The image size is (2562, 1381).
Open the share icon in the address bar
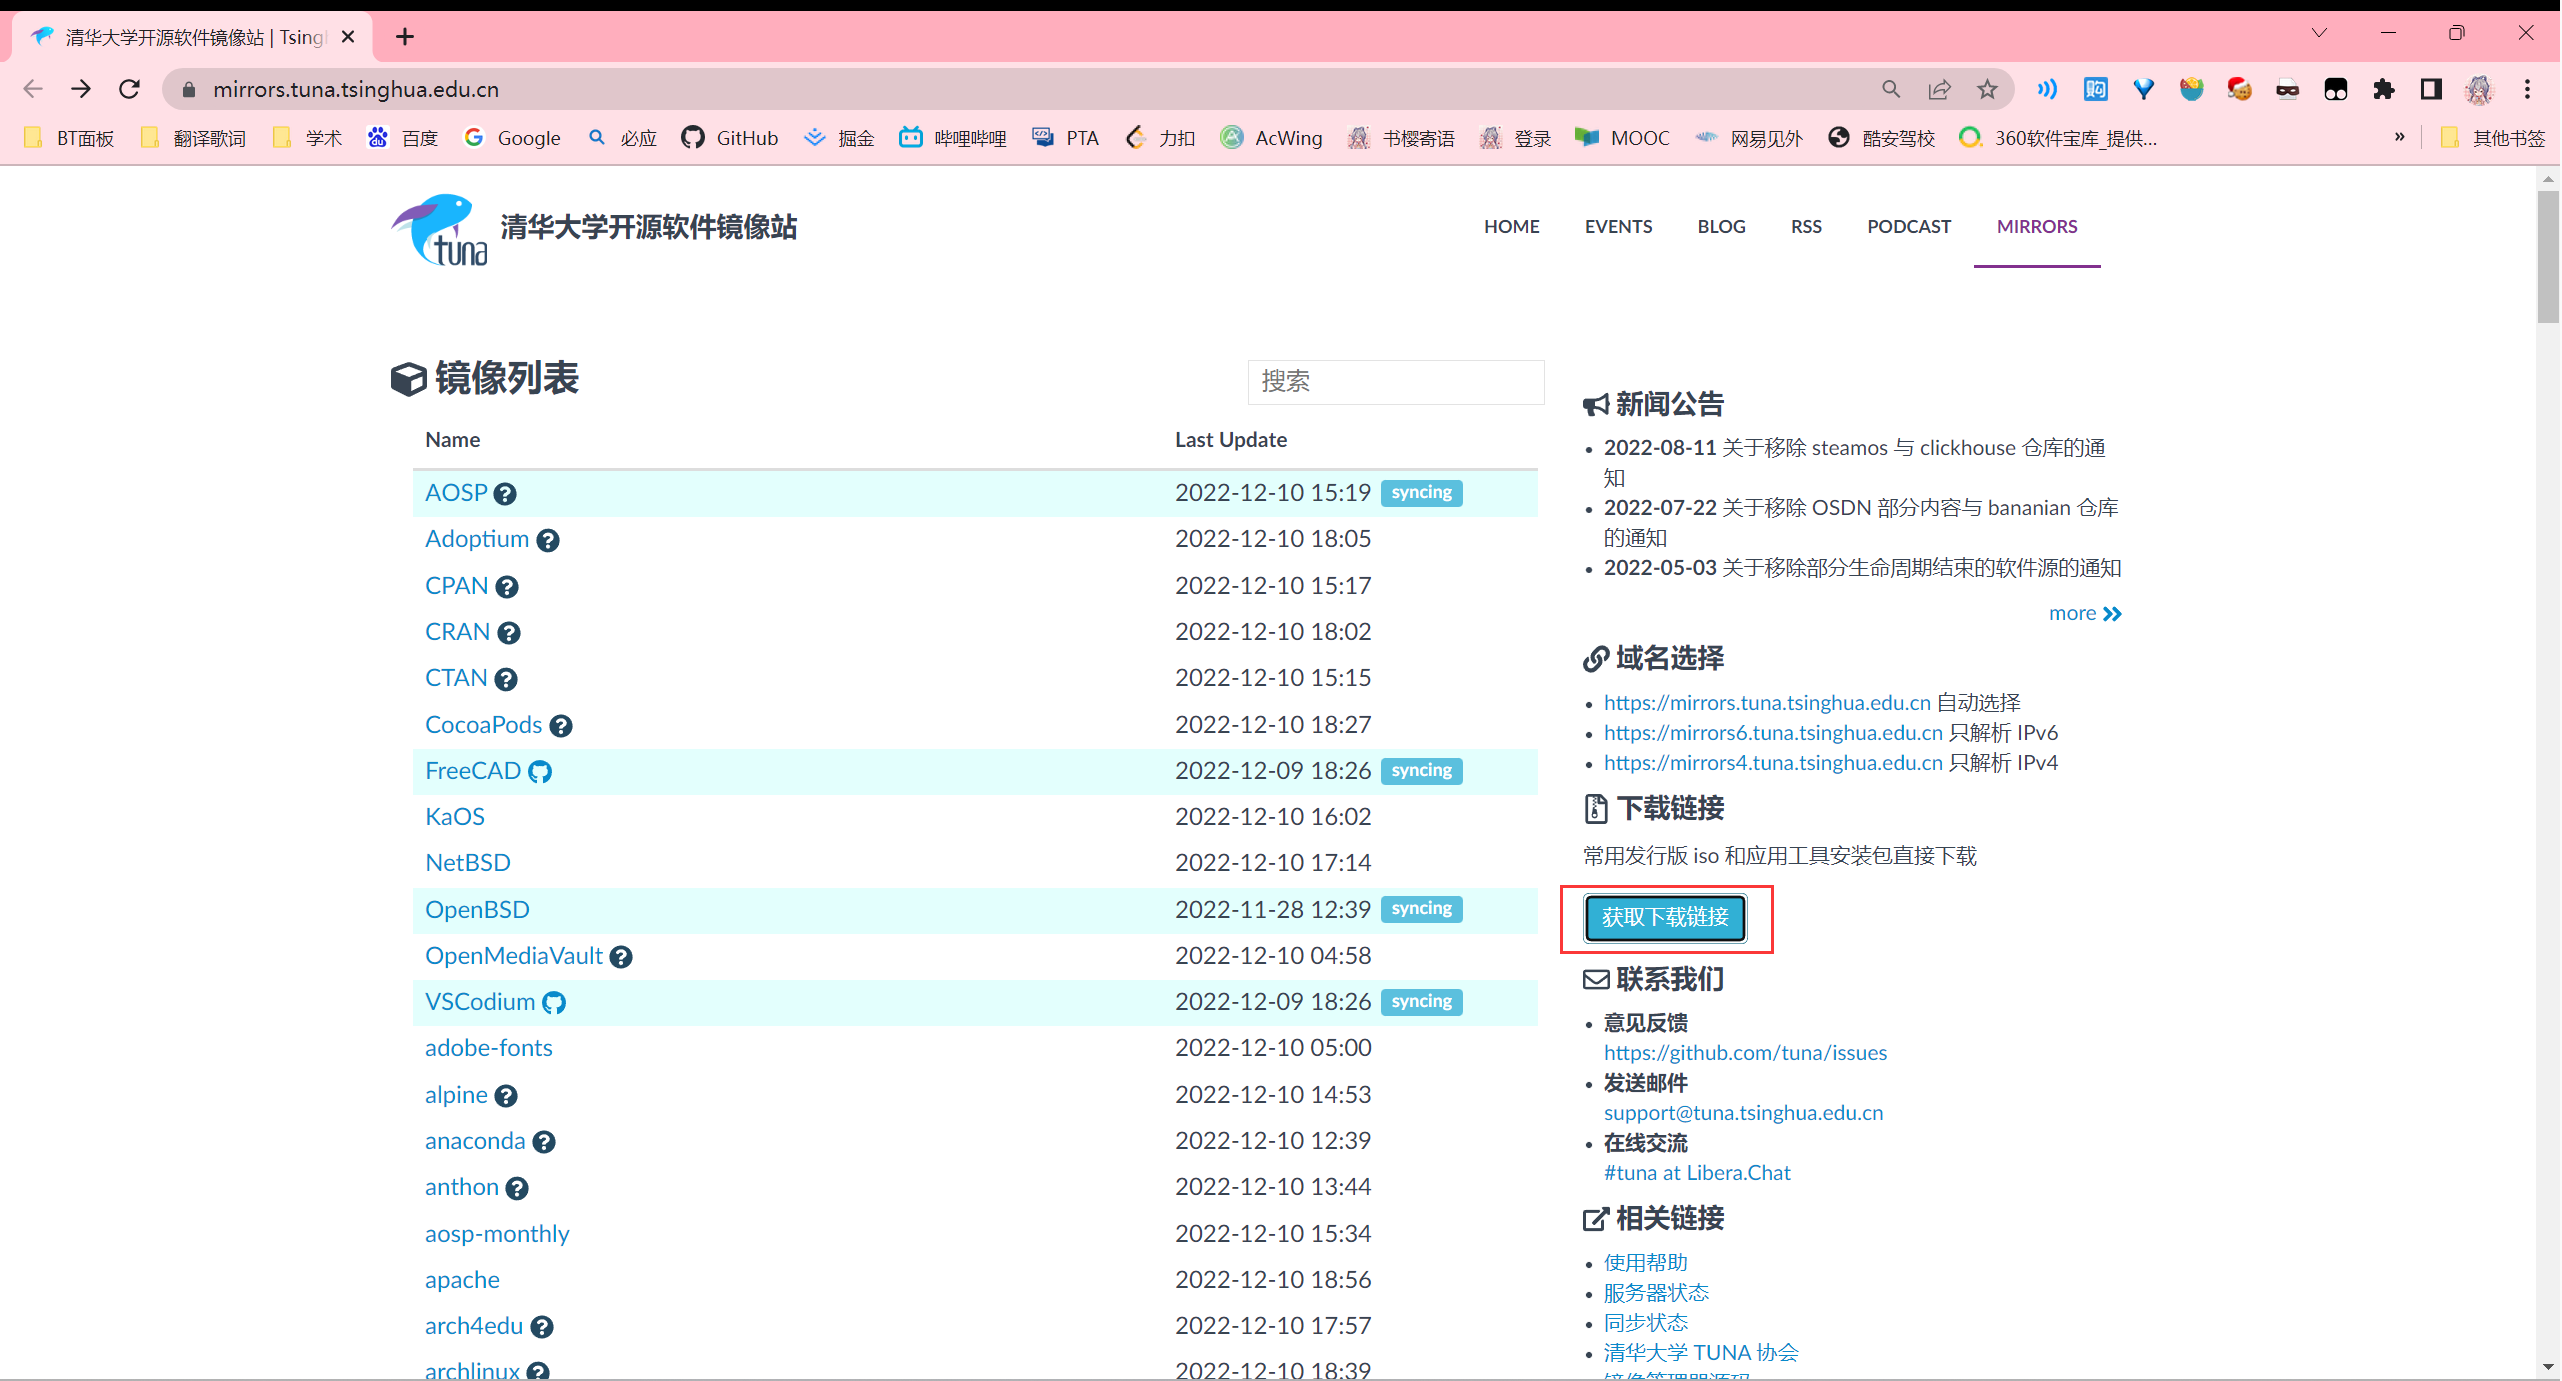pyautogui.click(x=1939, y=89)
